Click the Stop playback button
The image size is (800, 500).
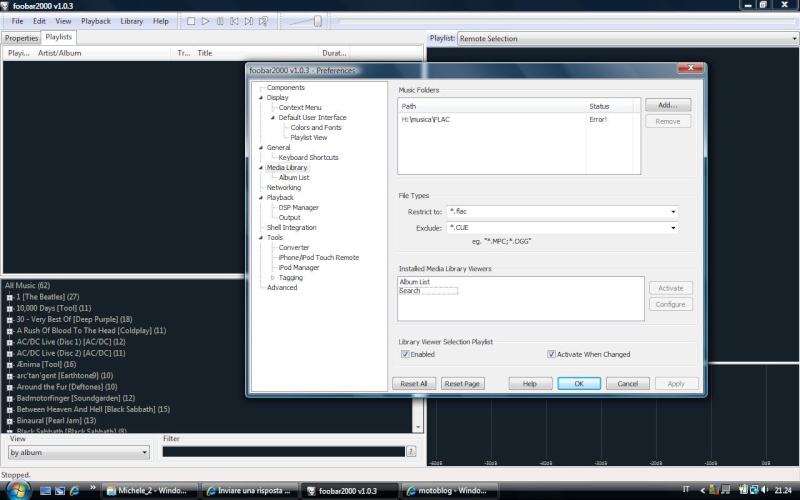pyautogui.click(x=191, y=21)
